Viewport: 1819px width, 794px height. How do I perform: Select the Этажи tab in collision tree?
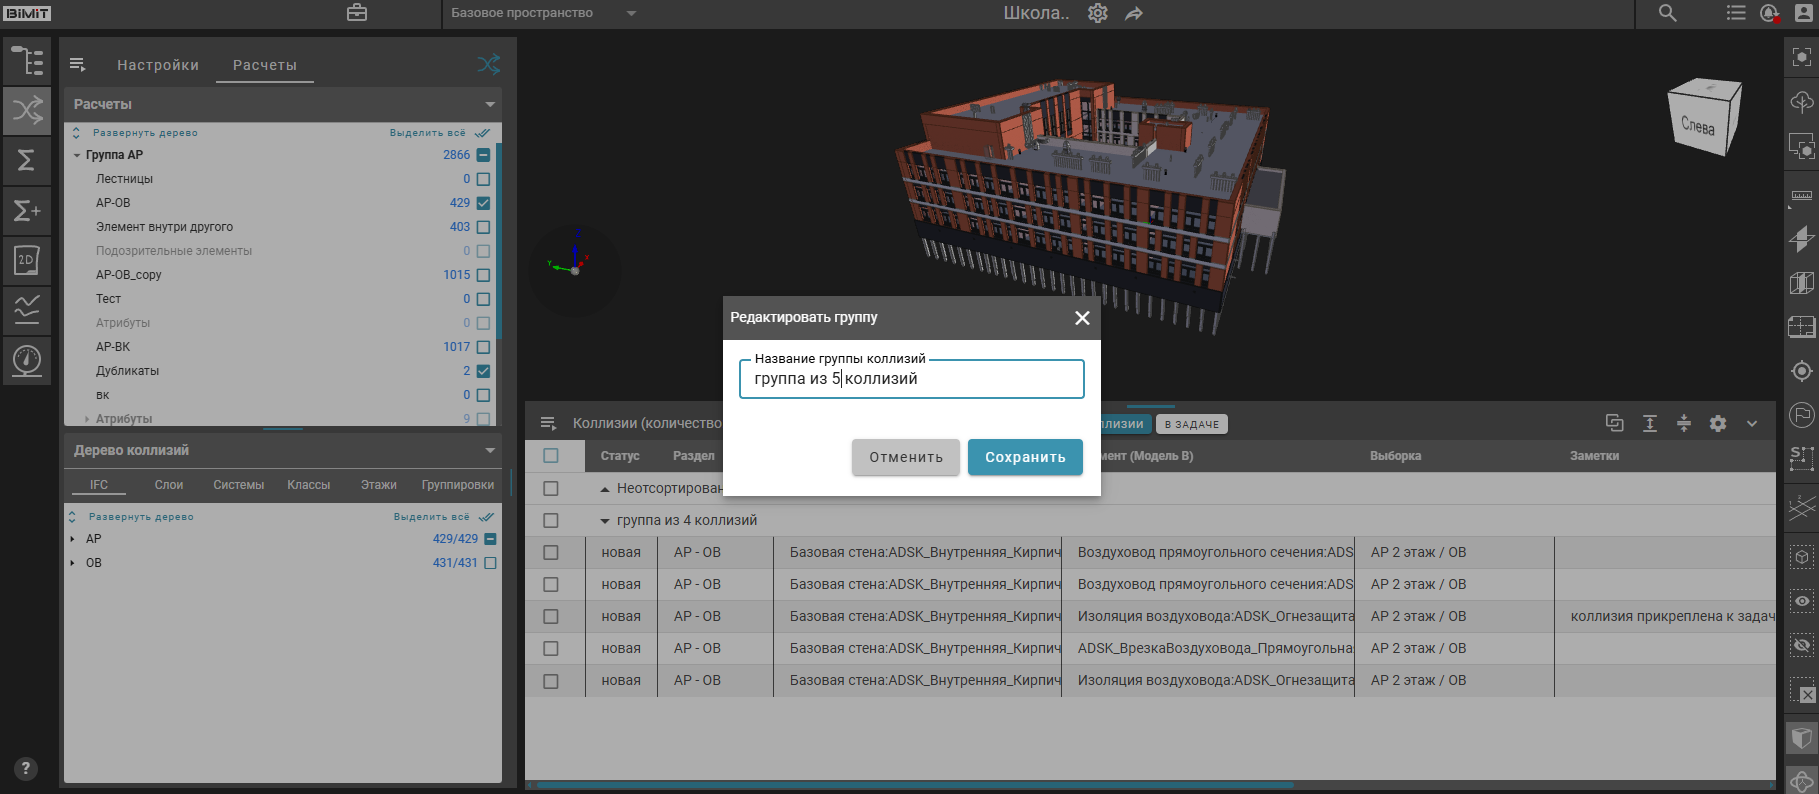click(378, 485)
